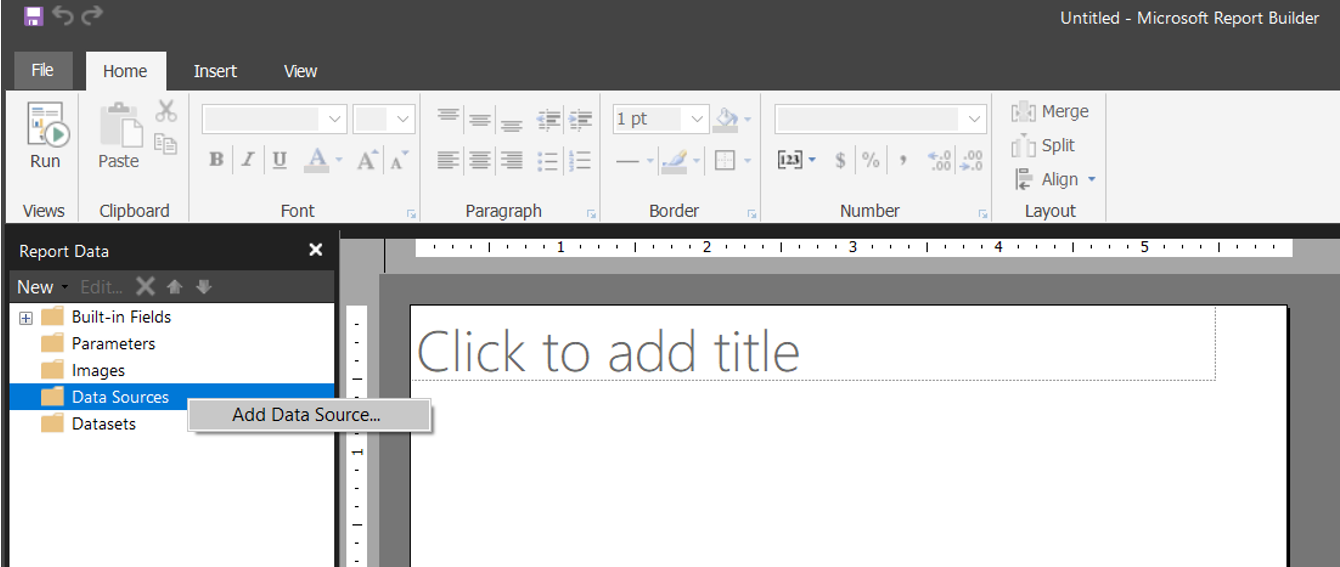
Task: Open the font name combo box
Action: pos(274,119)
